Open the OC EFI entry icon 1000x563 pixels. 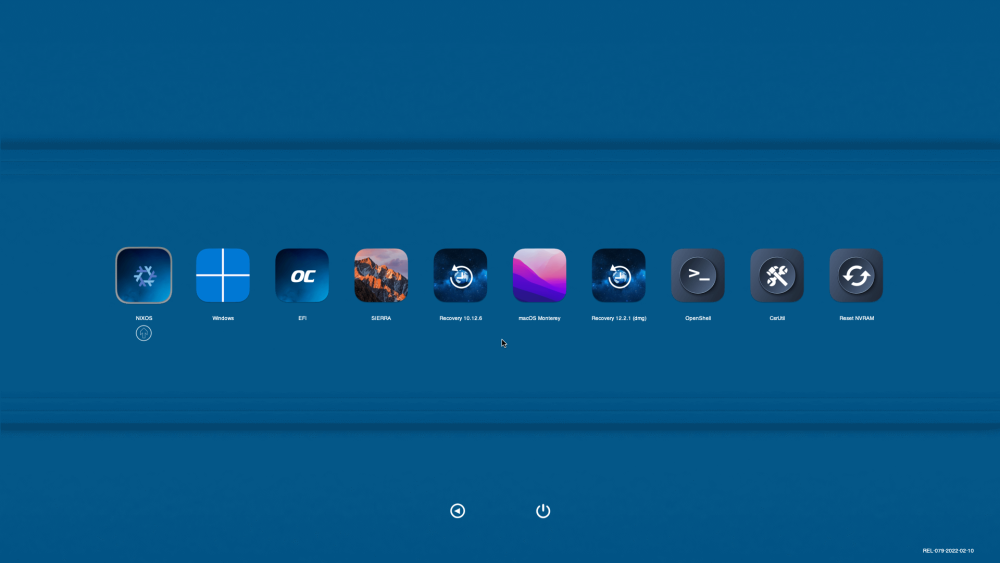coord(302,275)
